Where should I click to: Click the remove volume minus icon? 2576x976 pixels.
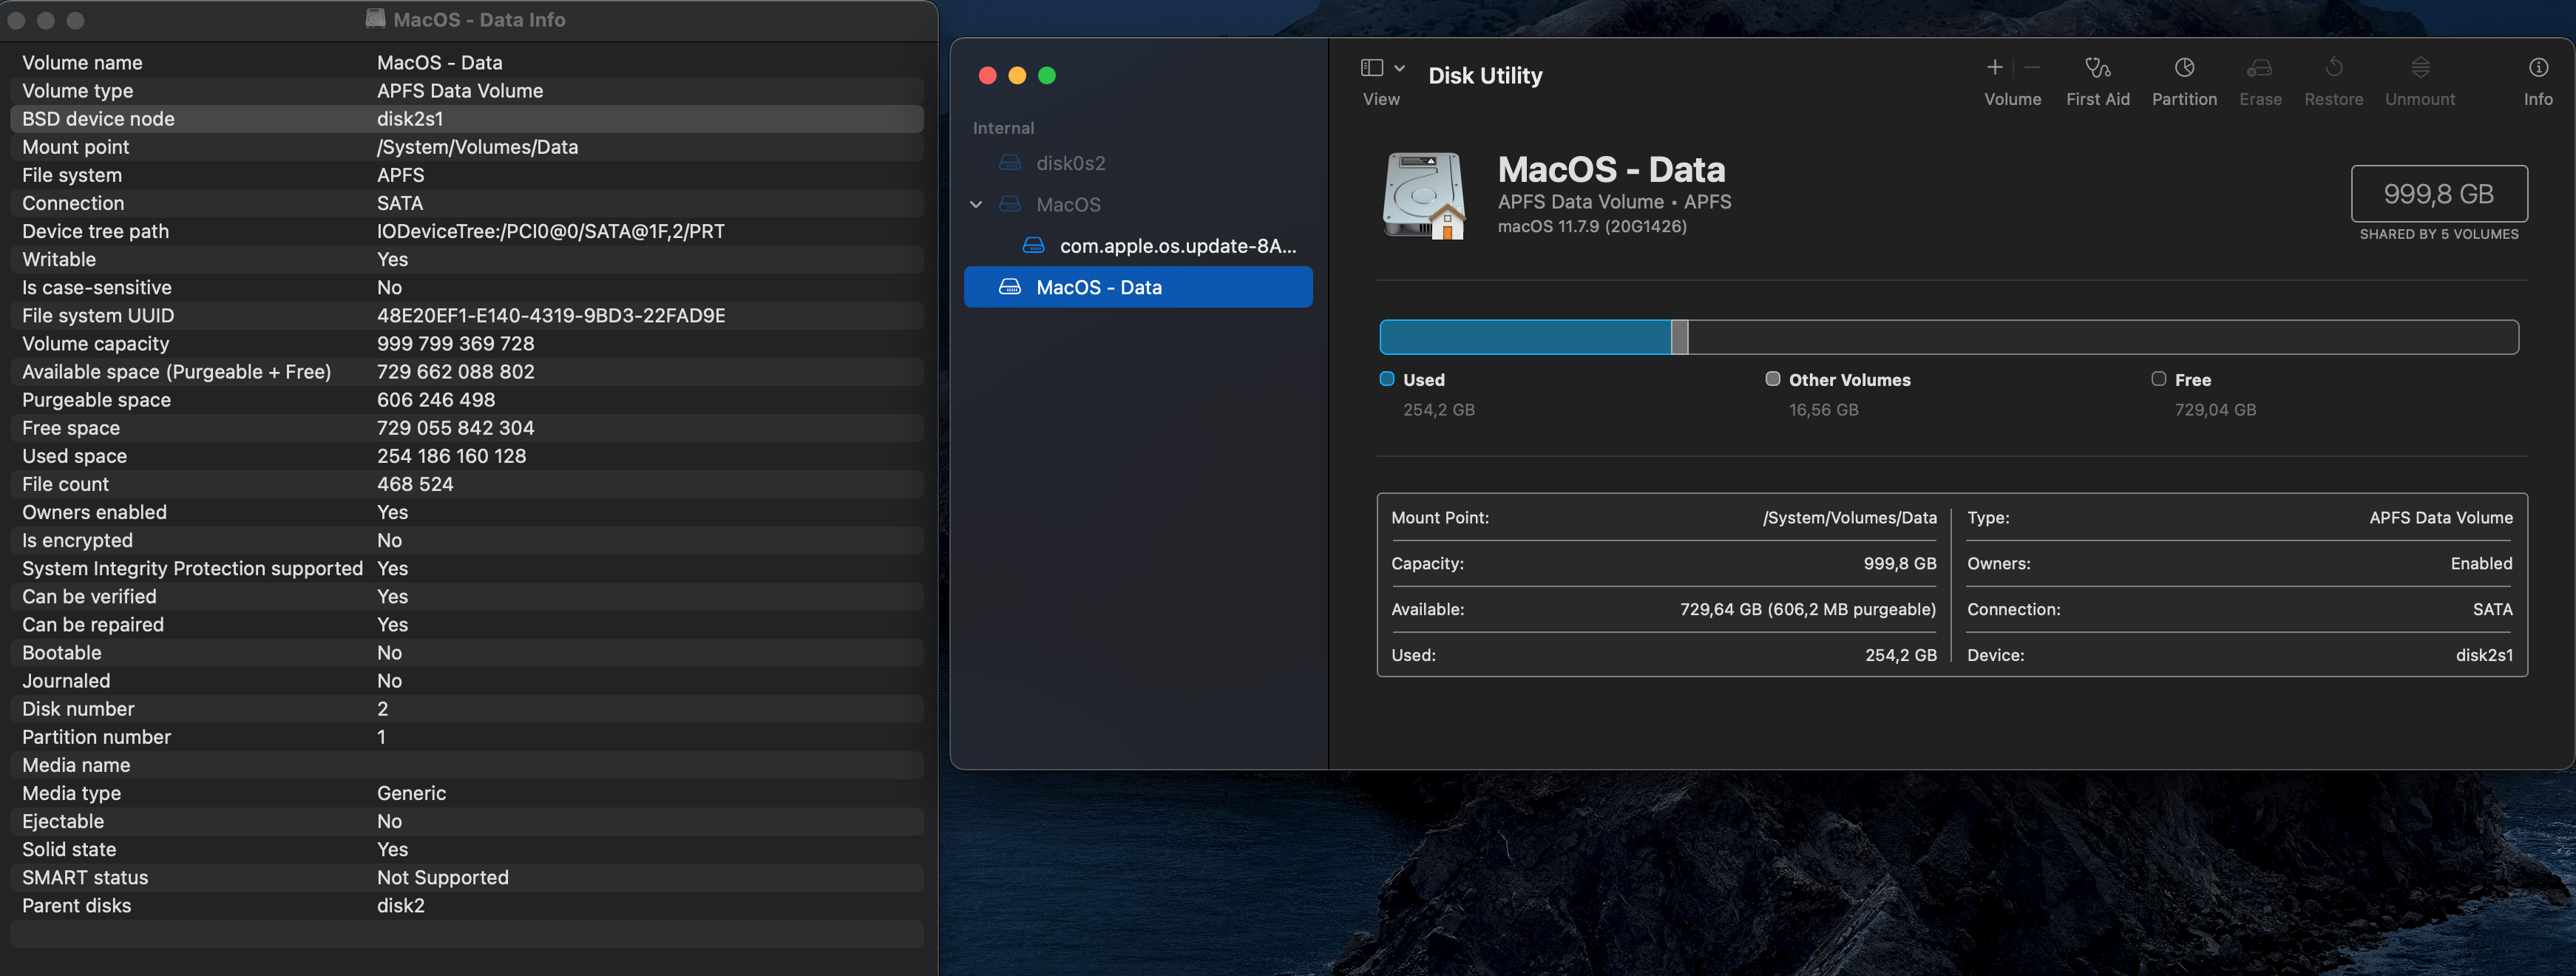(2031, 67)
